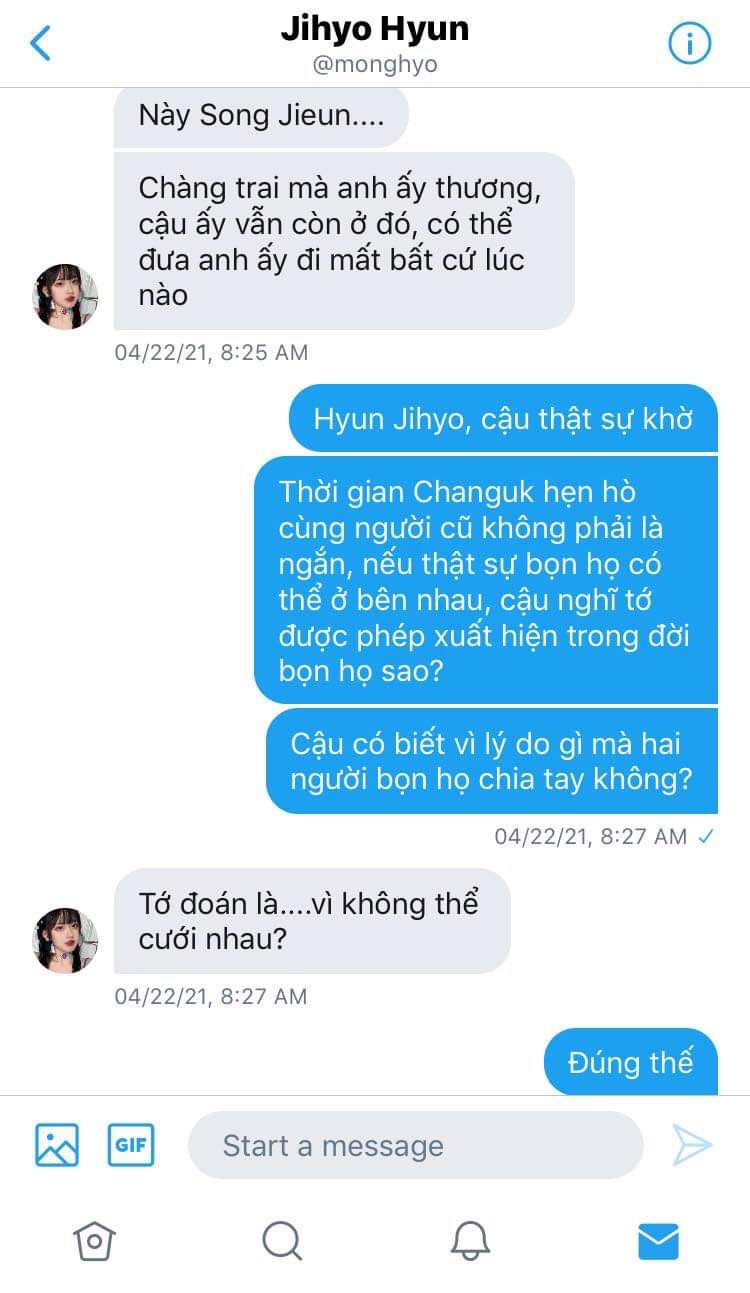Open the GIF picker icon
750x1293 pixels.
coord(131,1145)
